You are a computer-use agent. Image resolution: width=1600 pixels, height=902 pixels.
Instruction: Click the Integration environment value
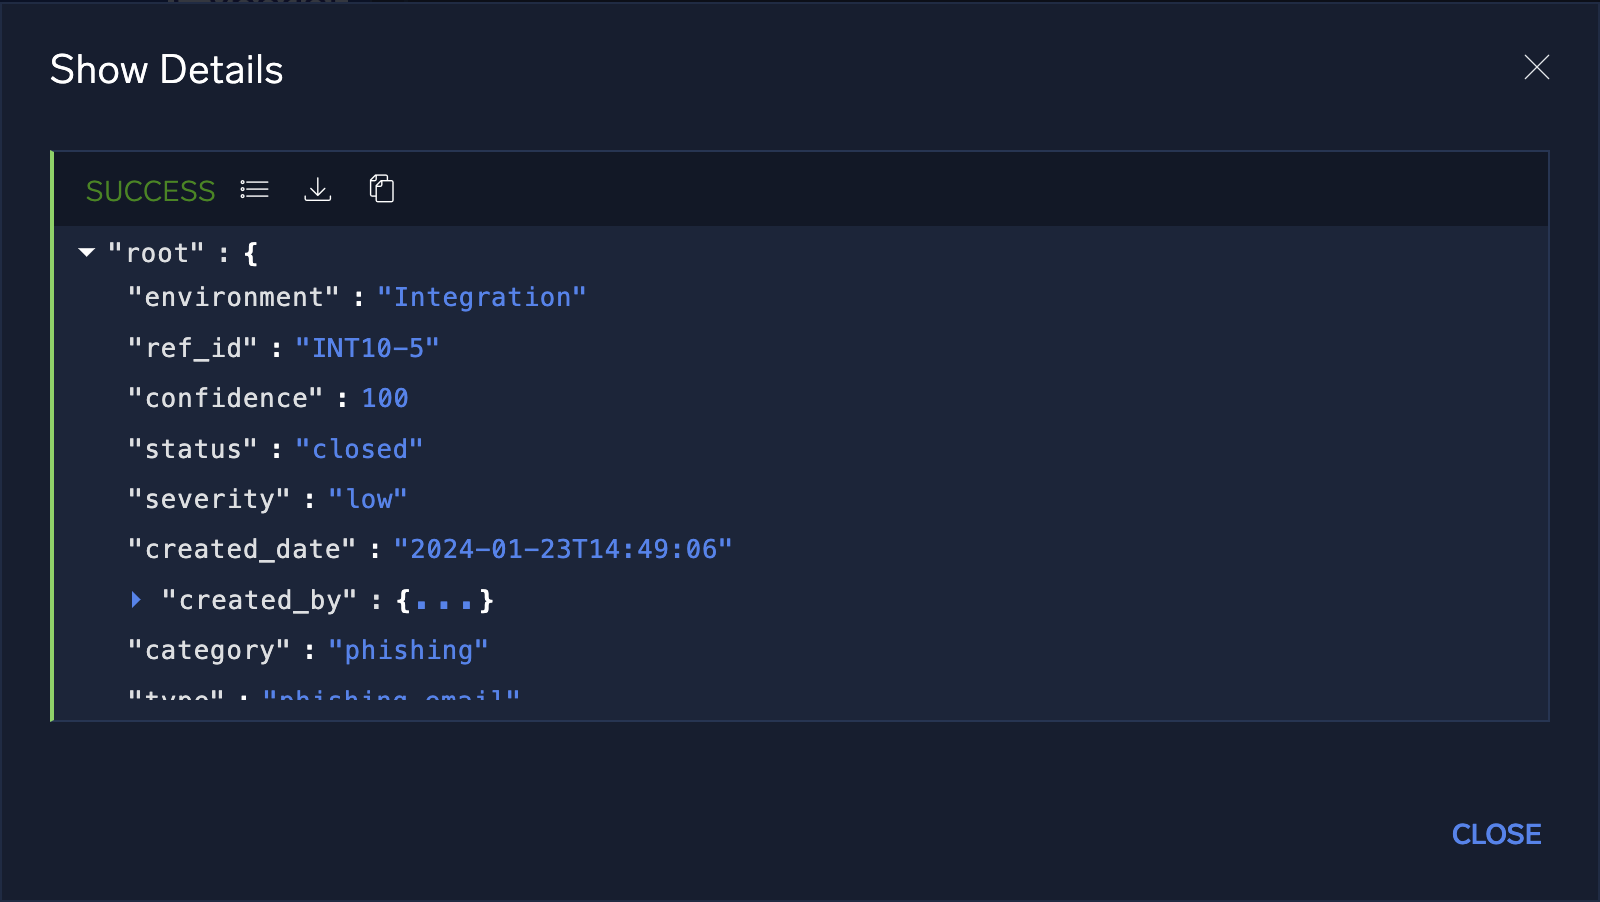point(482,296)
